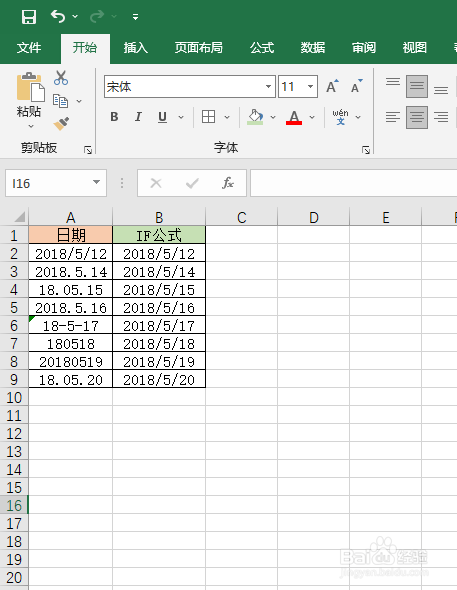The width and height of the screenshot is (457, 590).
Task: Open the font color dropdown arrow
Action: pyautogui.click(x=312, y=117)
